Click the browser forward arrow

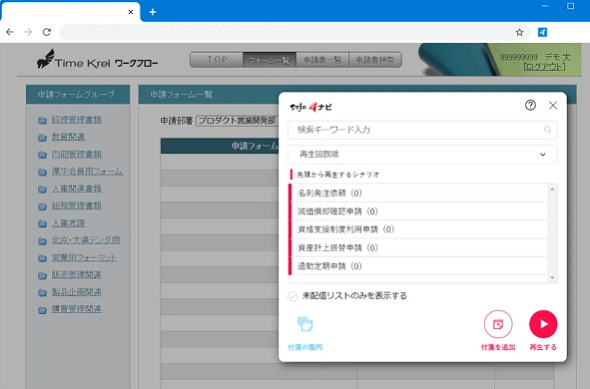[28, 32]
